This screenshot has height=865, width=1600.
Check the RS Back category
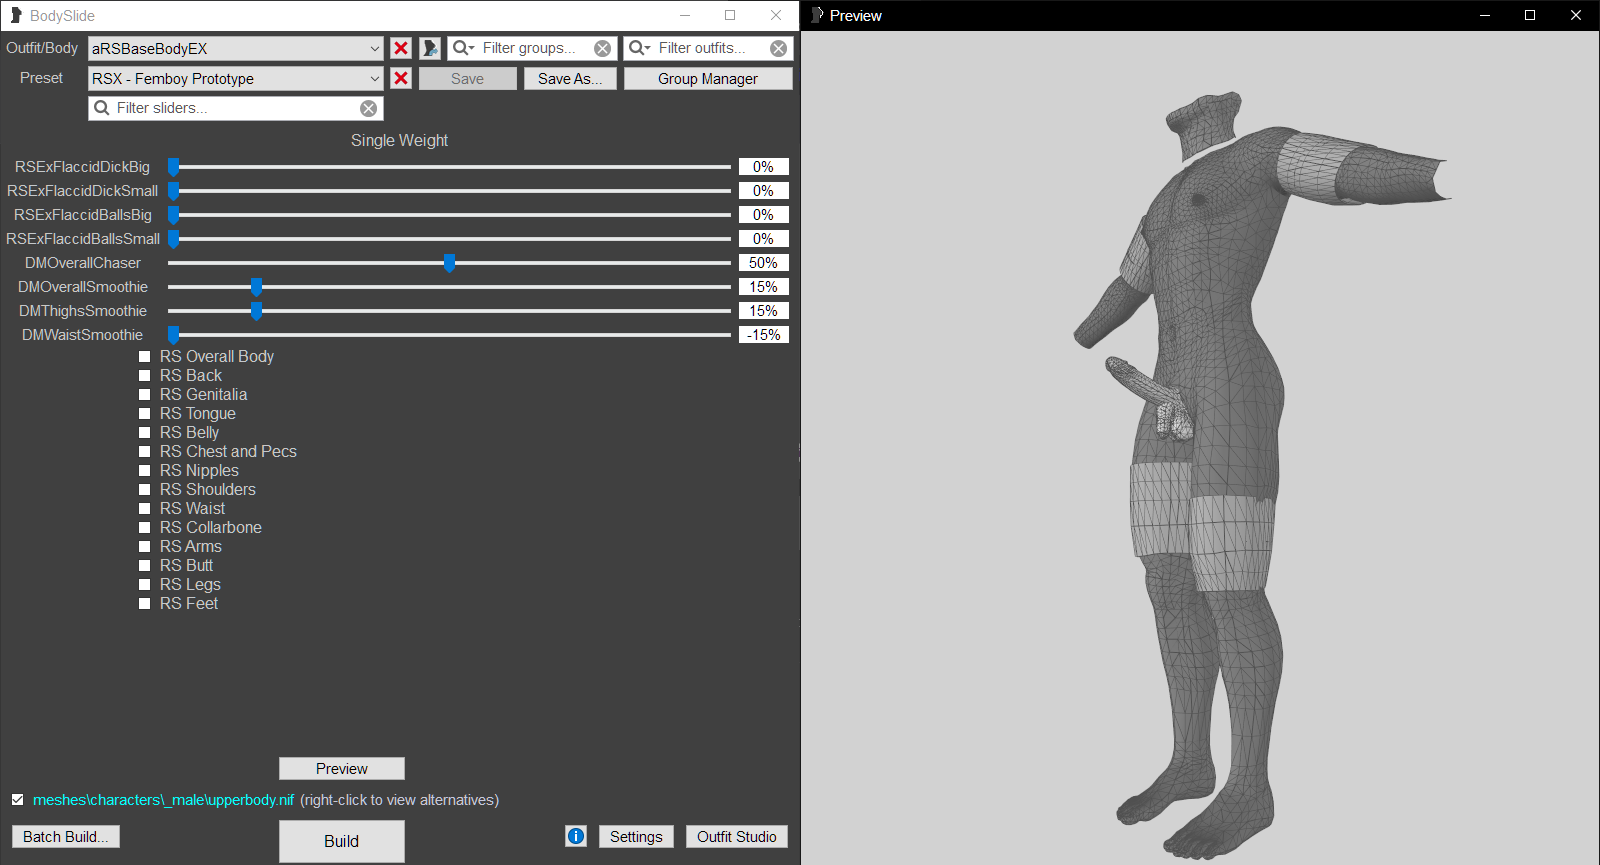coord(144,375)
